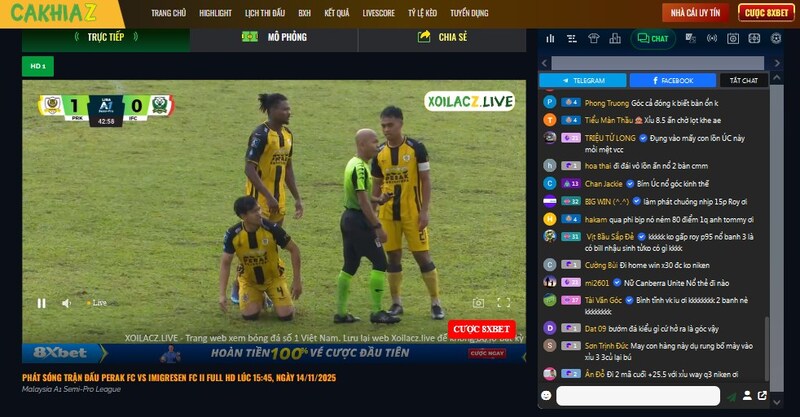
Task: Switch to the Mô Phỏng tab
Action: tap(272, 37)
